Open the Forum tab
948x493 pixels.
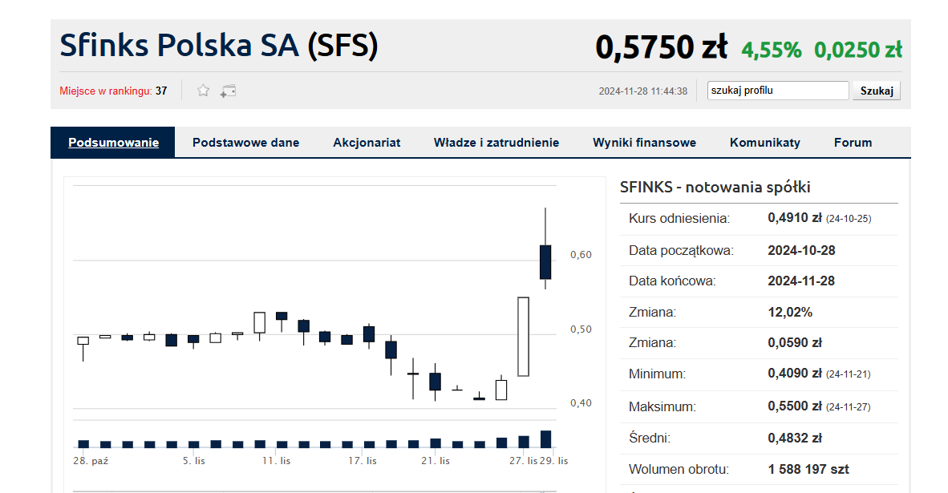pyautogui.click(x=853, y=143)
